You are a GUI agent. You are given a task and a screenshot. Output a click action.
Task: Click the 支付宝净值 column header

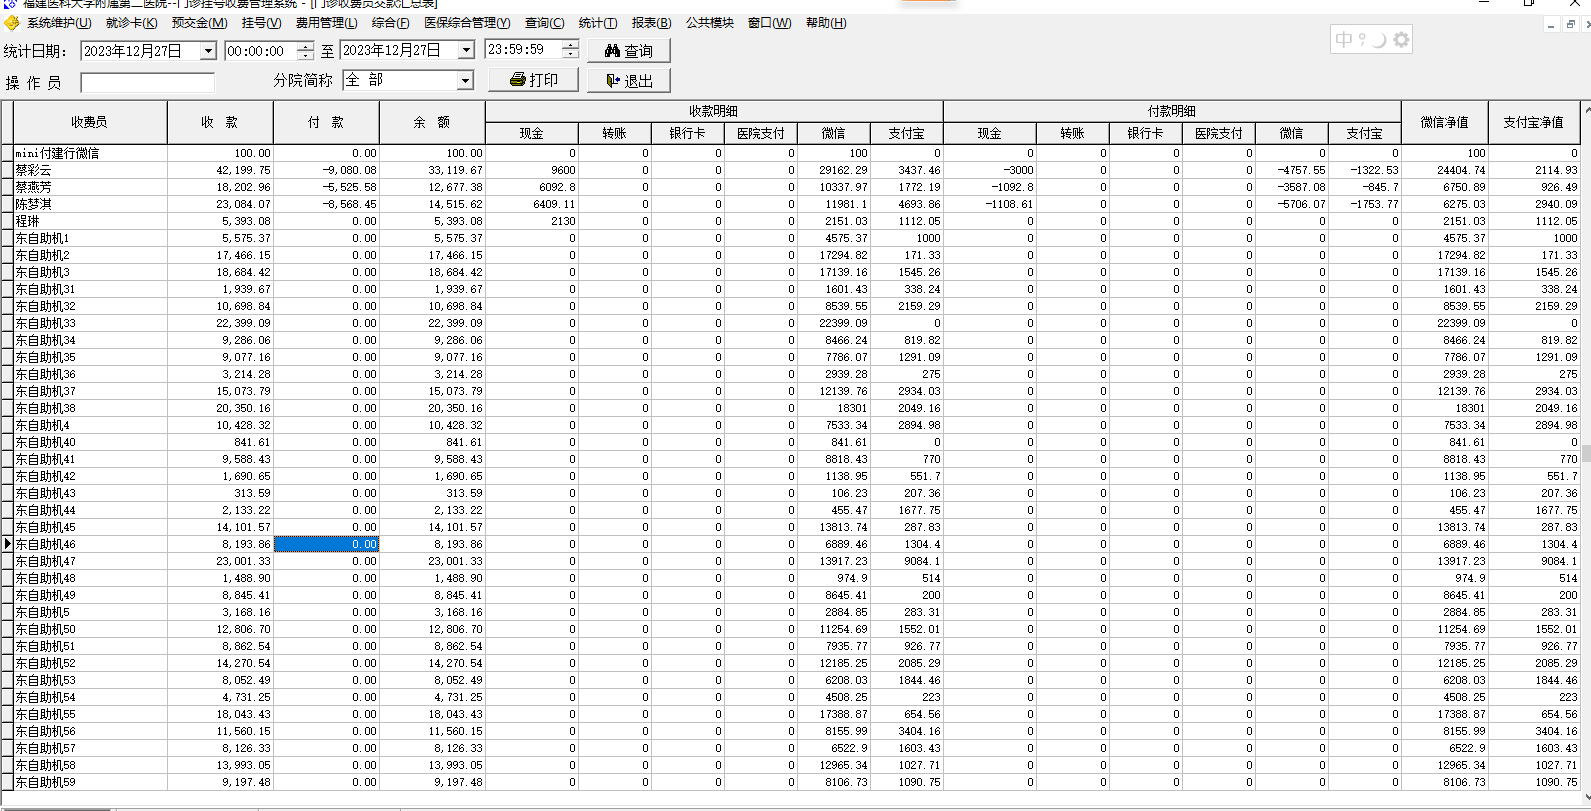click(x=1533, y=122)
